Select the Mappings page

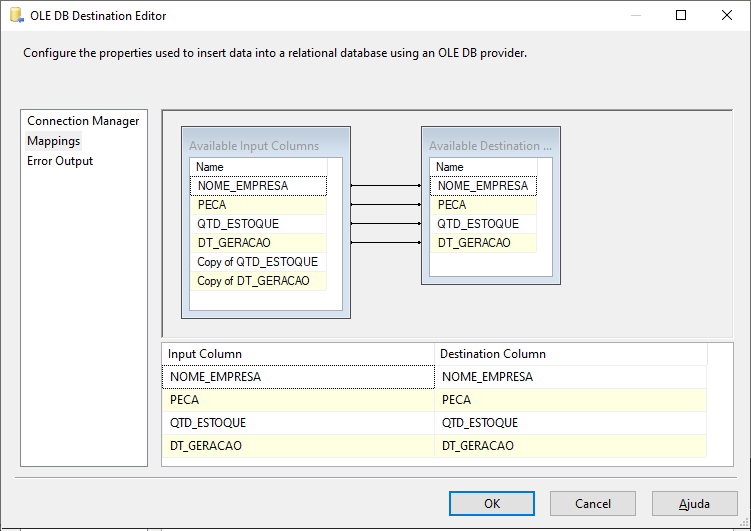point(54,141)
